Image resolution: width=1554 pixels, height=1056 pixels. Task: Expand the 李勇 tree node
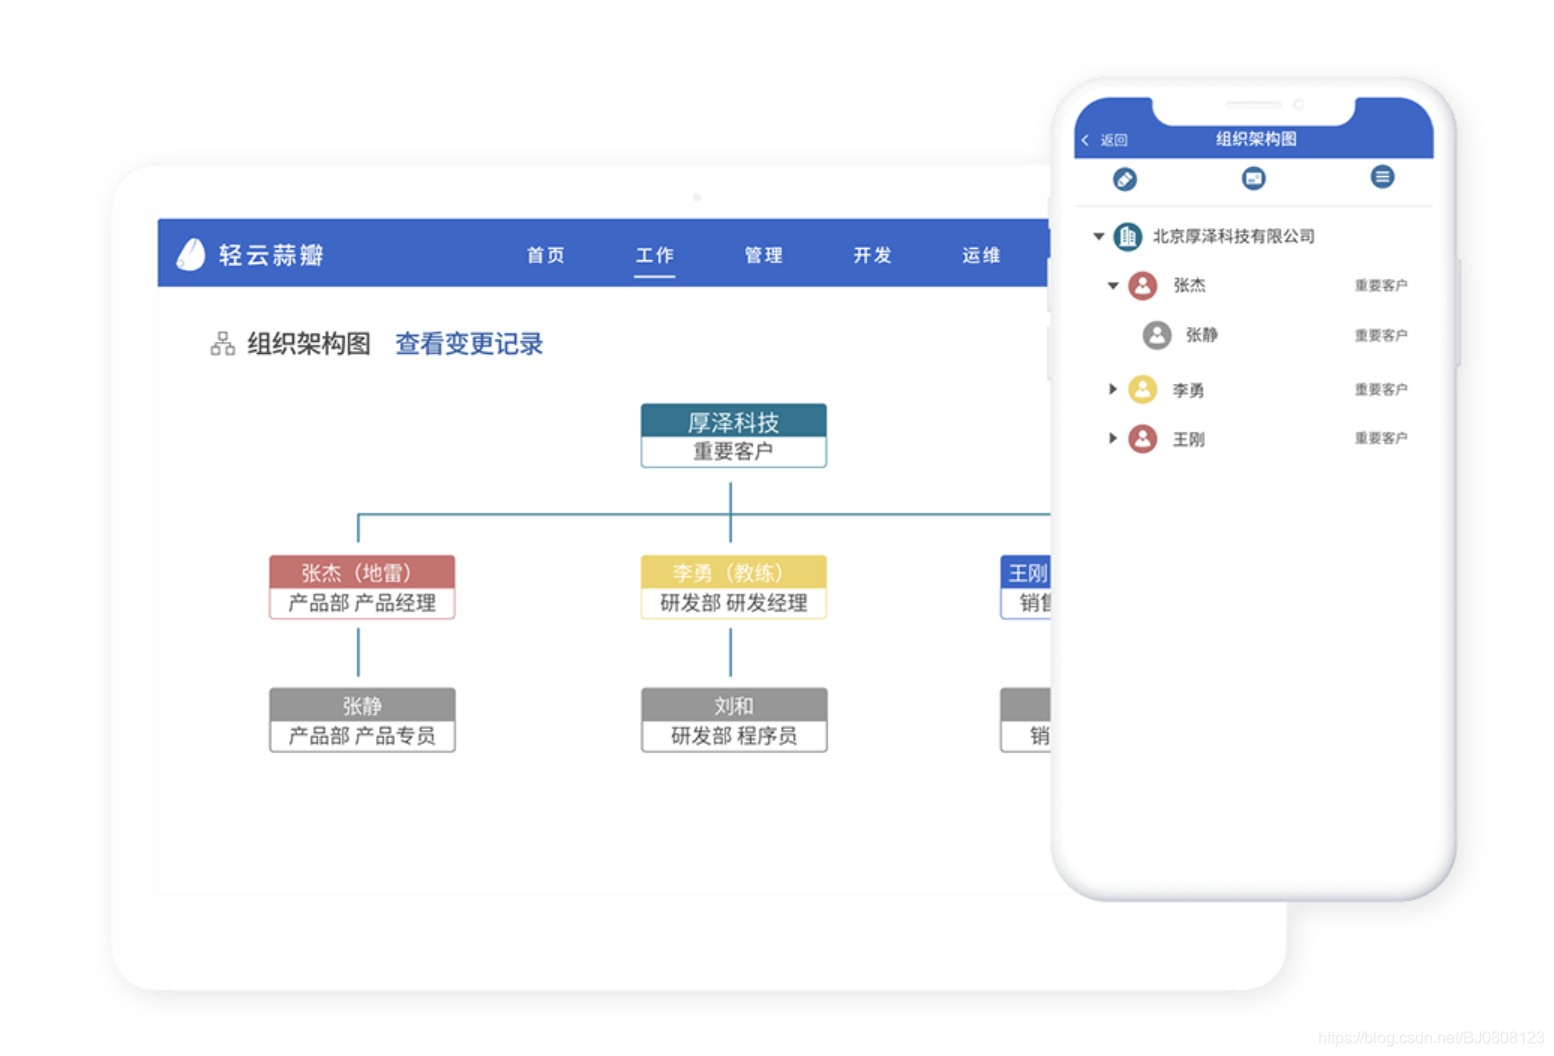[x=1113, y=389]
